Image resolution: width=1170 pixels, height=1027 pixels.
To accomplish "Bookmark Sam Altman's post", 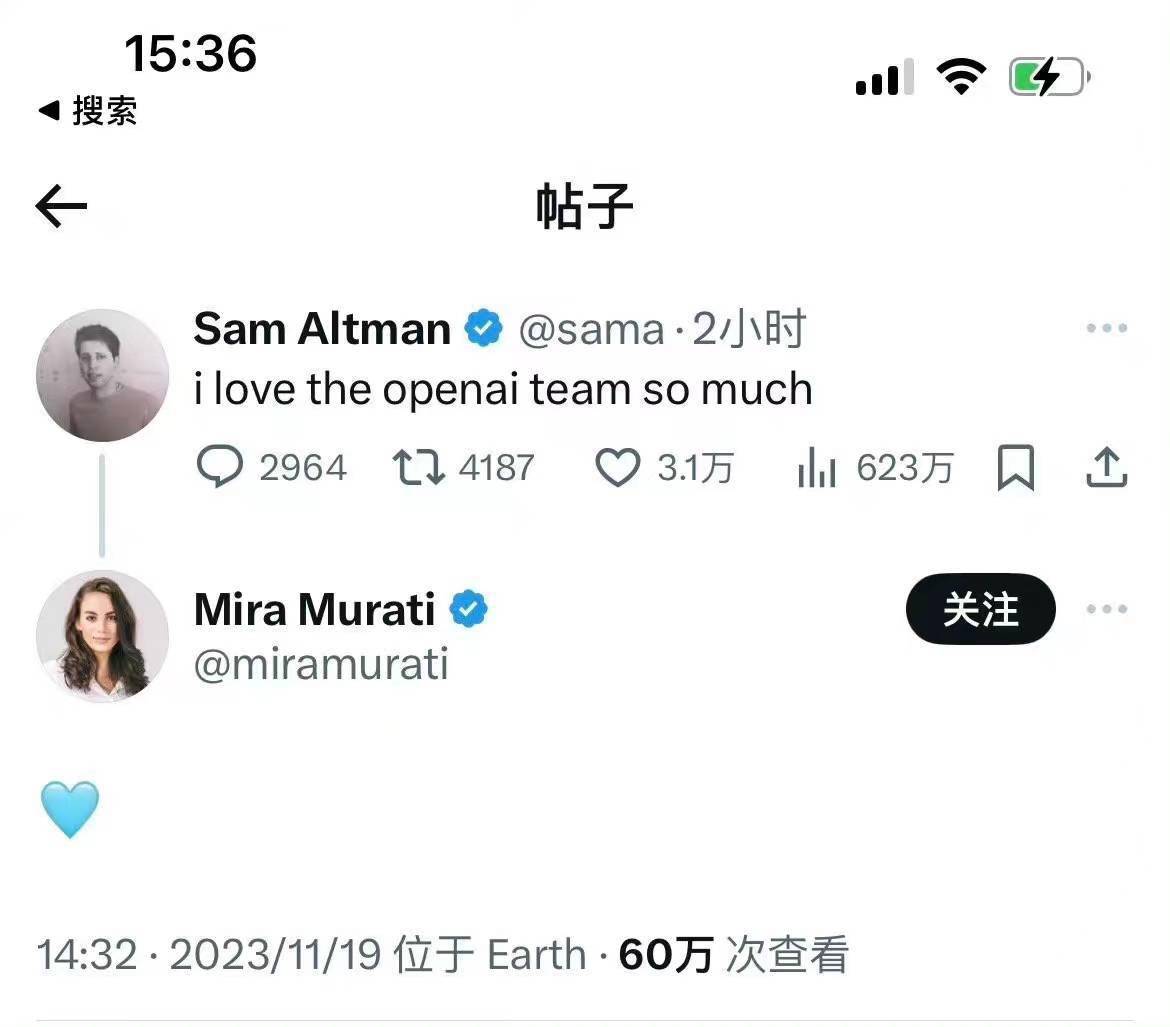I will pyautogui.click(x=1016, y=467).
